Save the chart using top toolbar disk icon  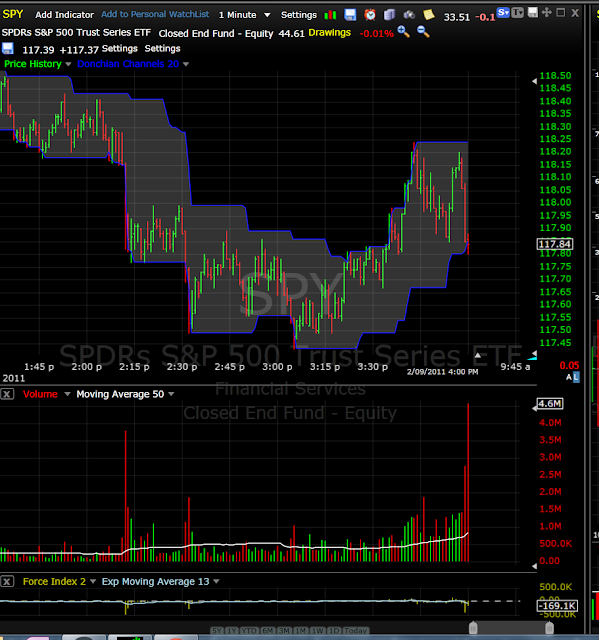(350, 15)
